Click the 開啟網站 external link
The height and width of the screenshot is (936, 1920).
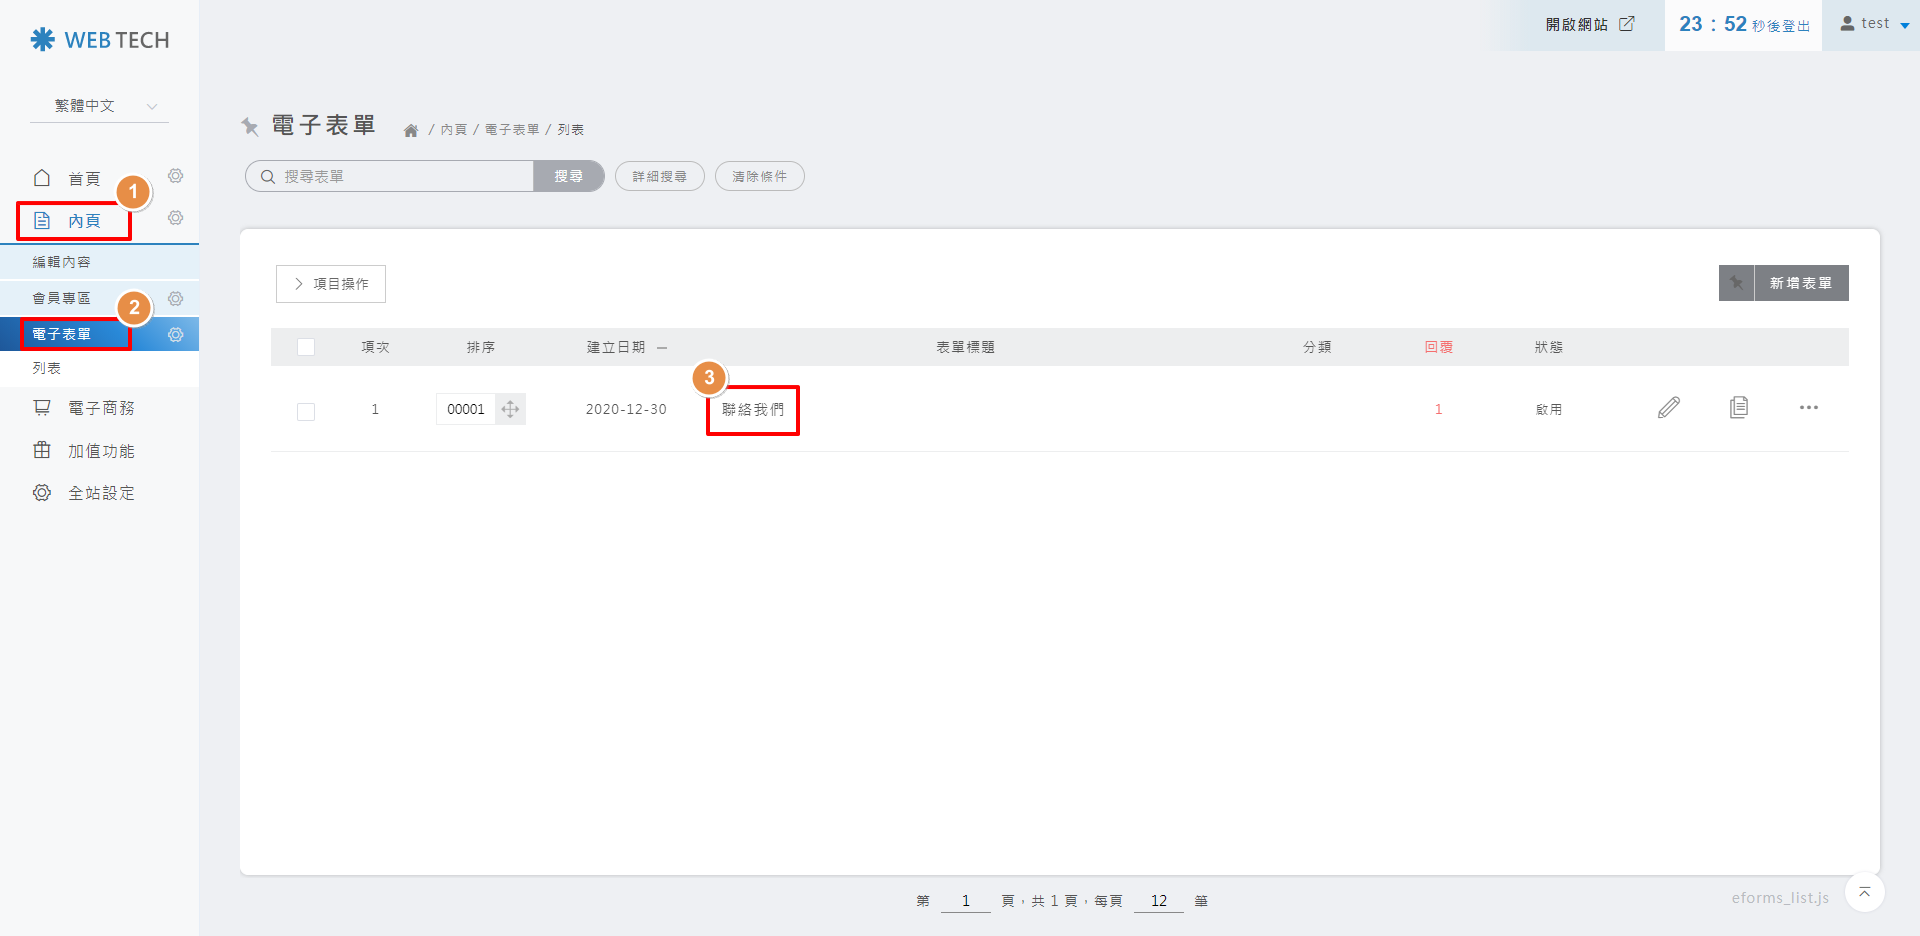point(1589,24)
